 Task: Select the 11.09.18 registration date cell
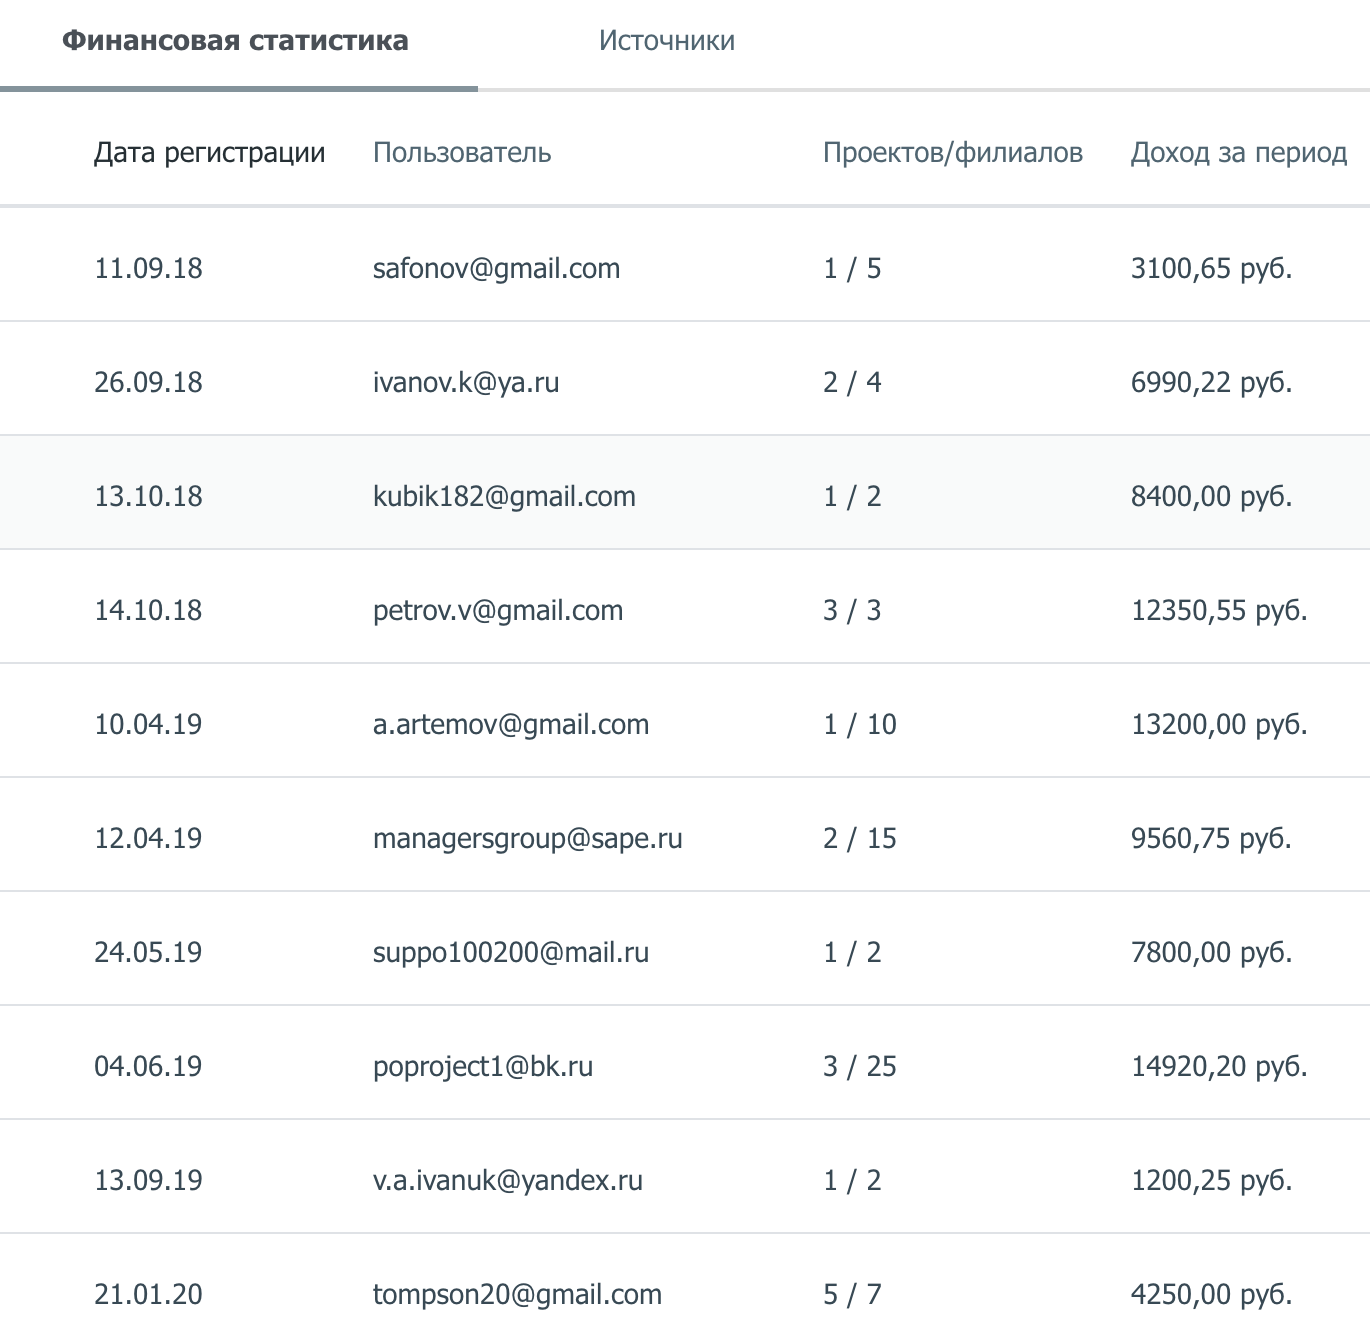[148, 269]
